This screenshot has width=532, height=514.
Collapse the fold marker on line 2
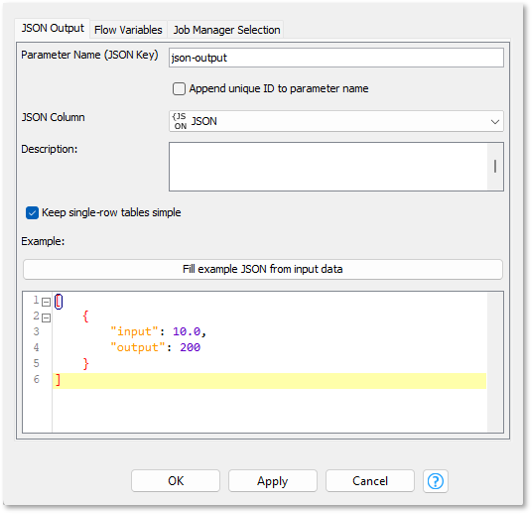click(x=46, y=318)
